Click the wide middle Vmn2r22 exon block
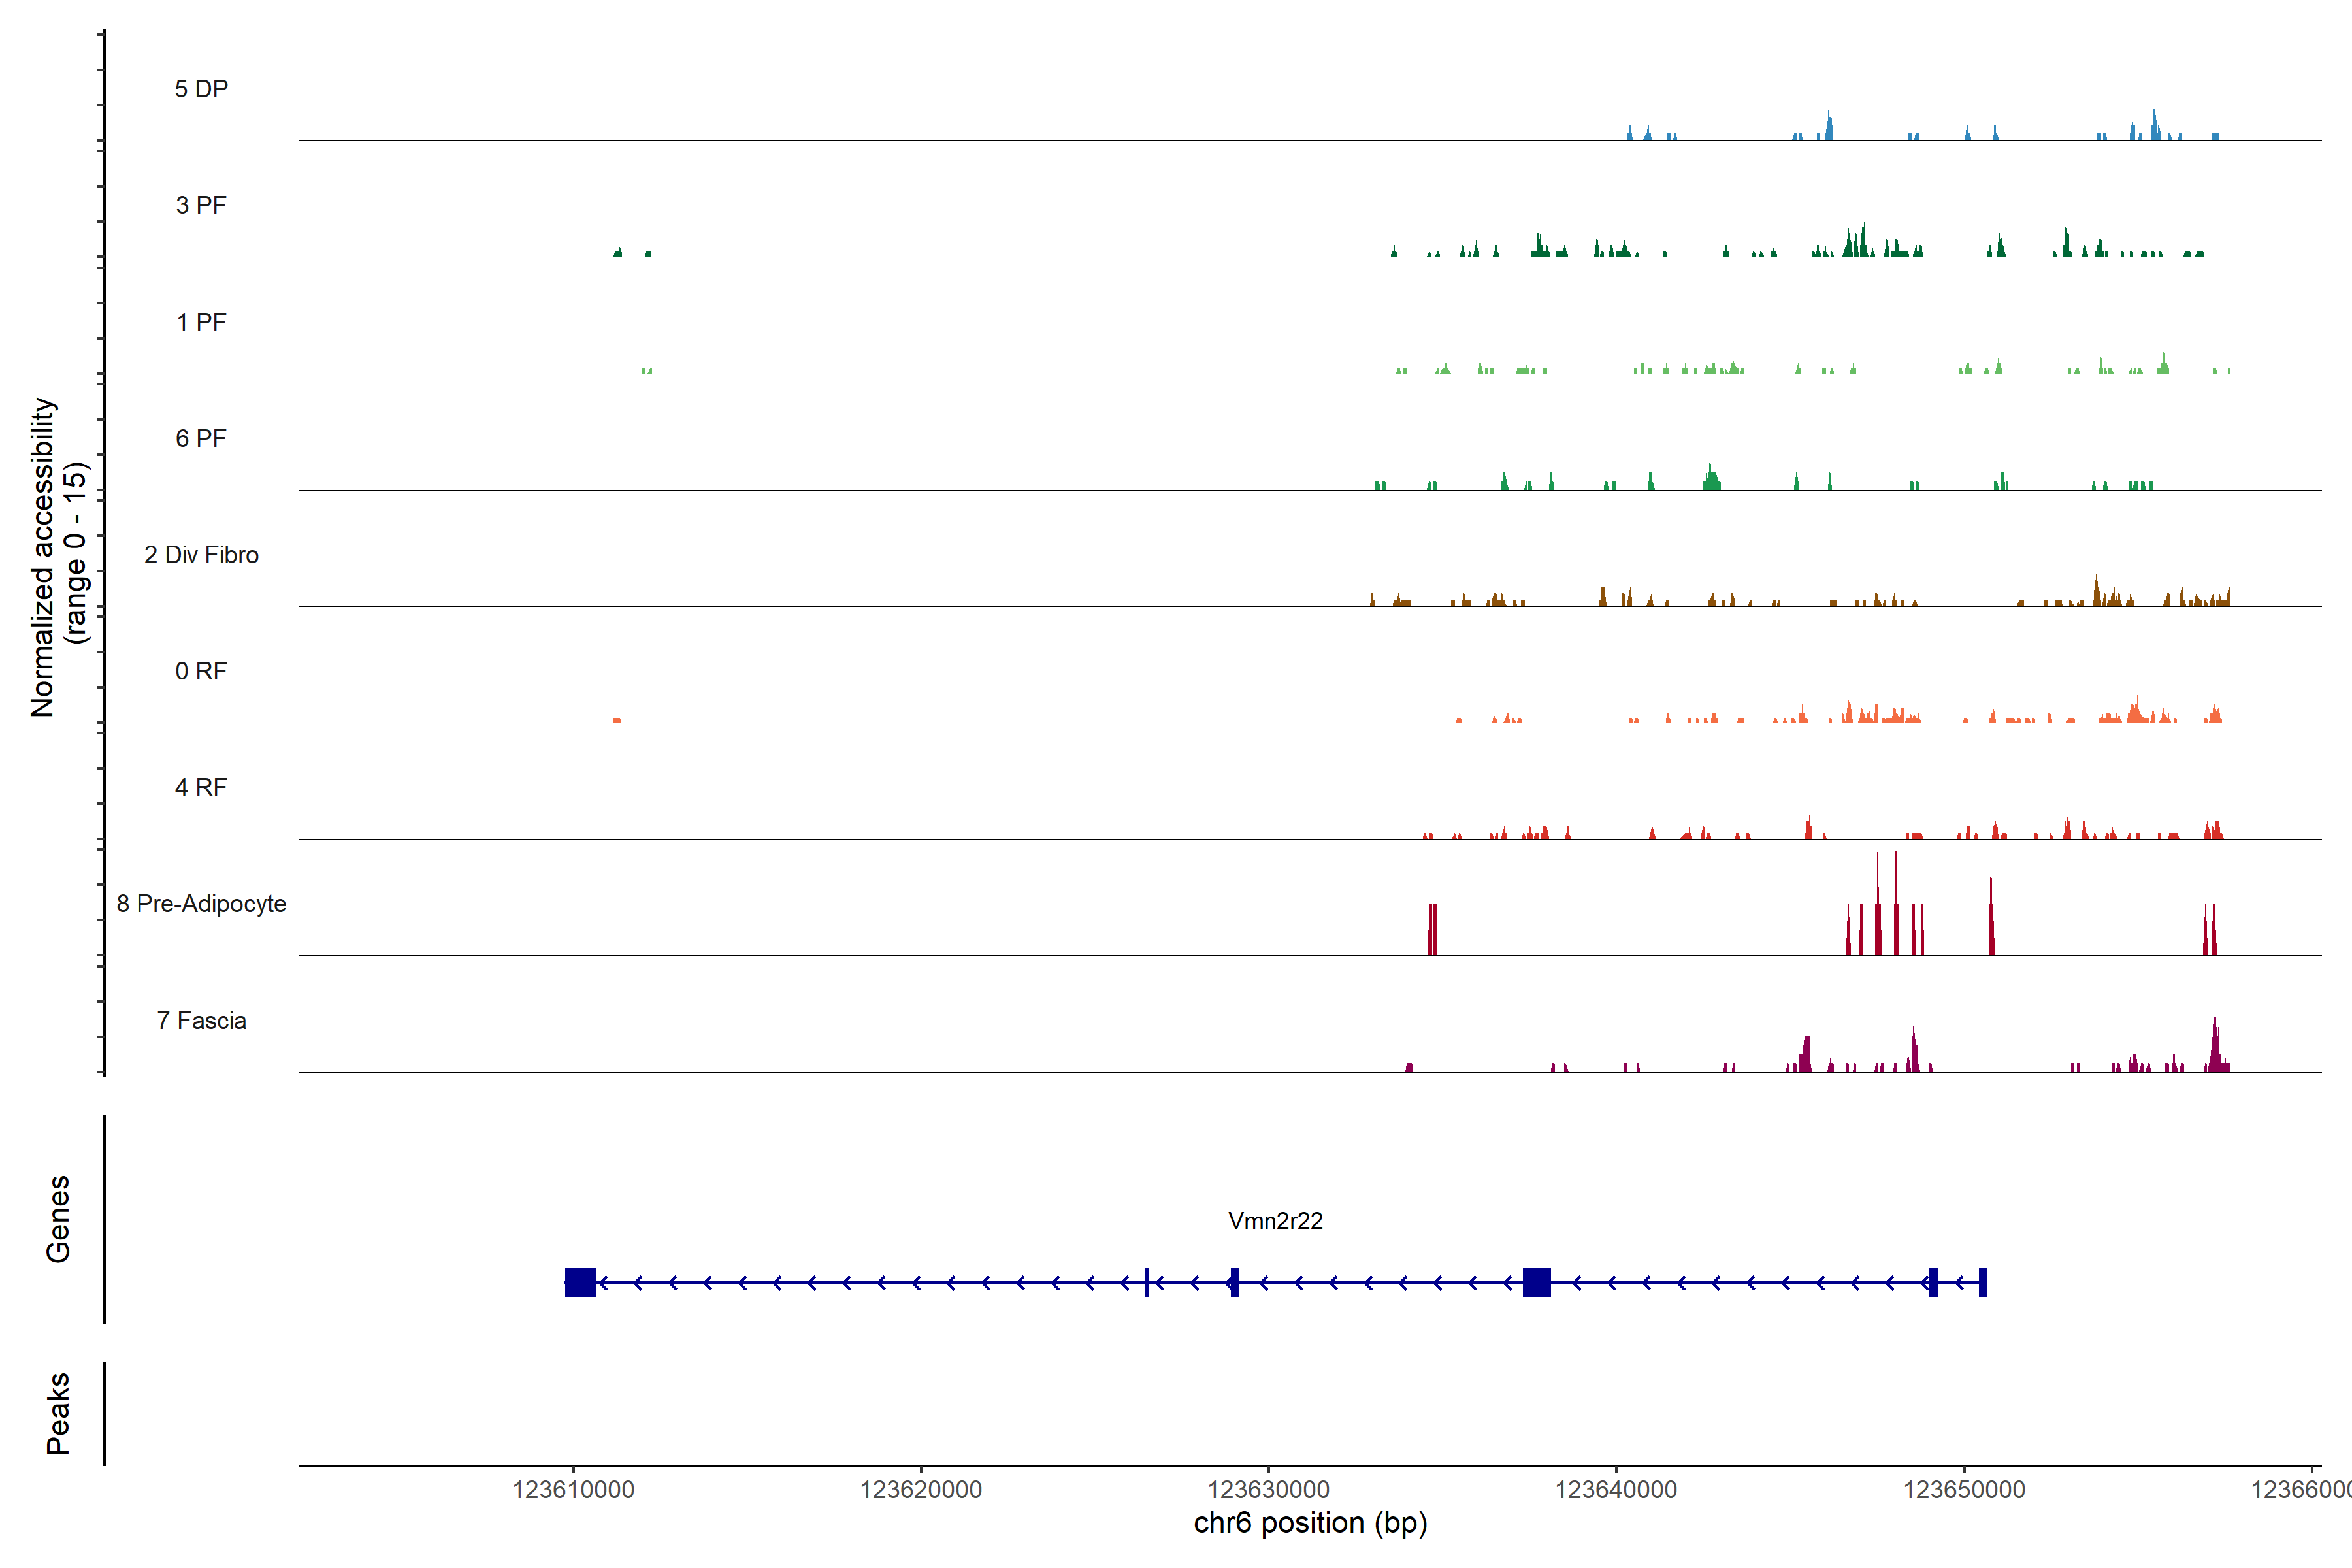The width and height of the screenshot is (2352, 1568). (1536, 1282)
